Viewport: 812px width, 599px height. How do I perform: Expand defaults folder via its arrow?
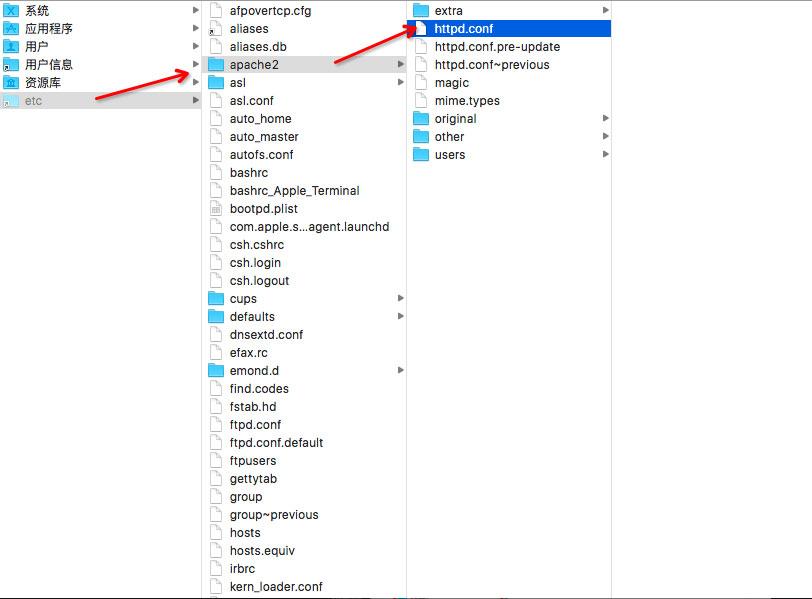click(x=401, y=316)
